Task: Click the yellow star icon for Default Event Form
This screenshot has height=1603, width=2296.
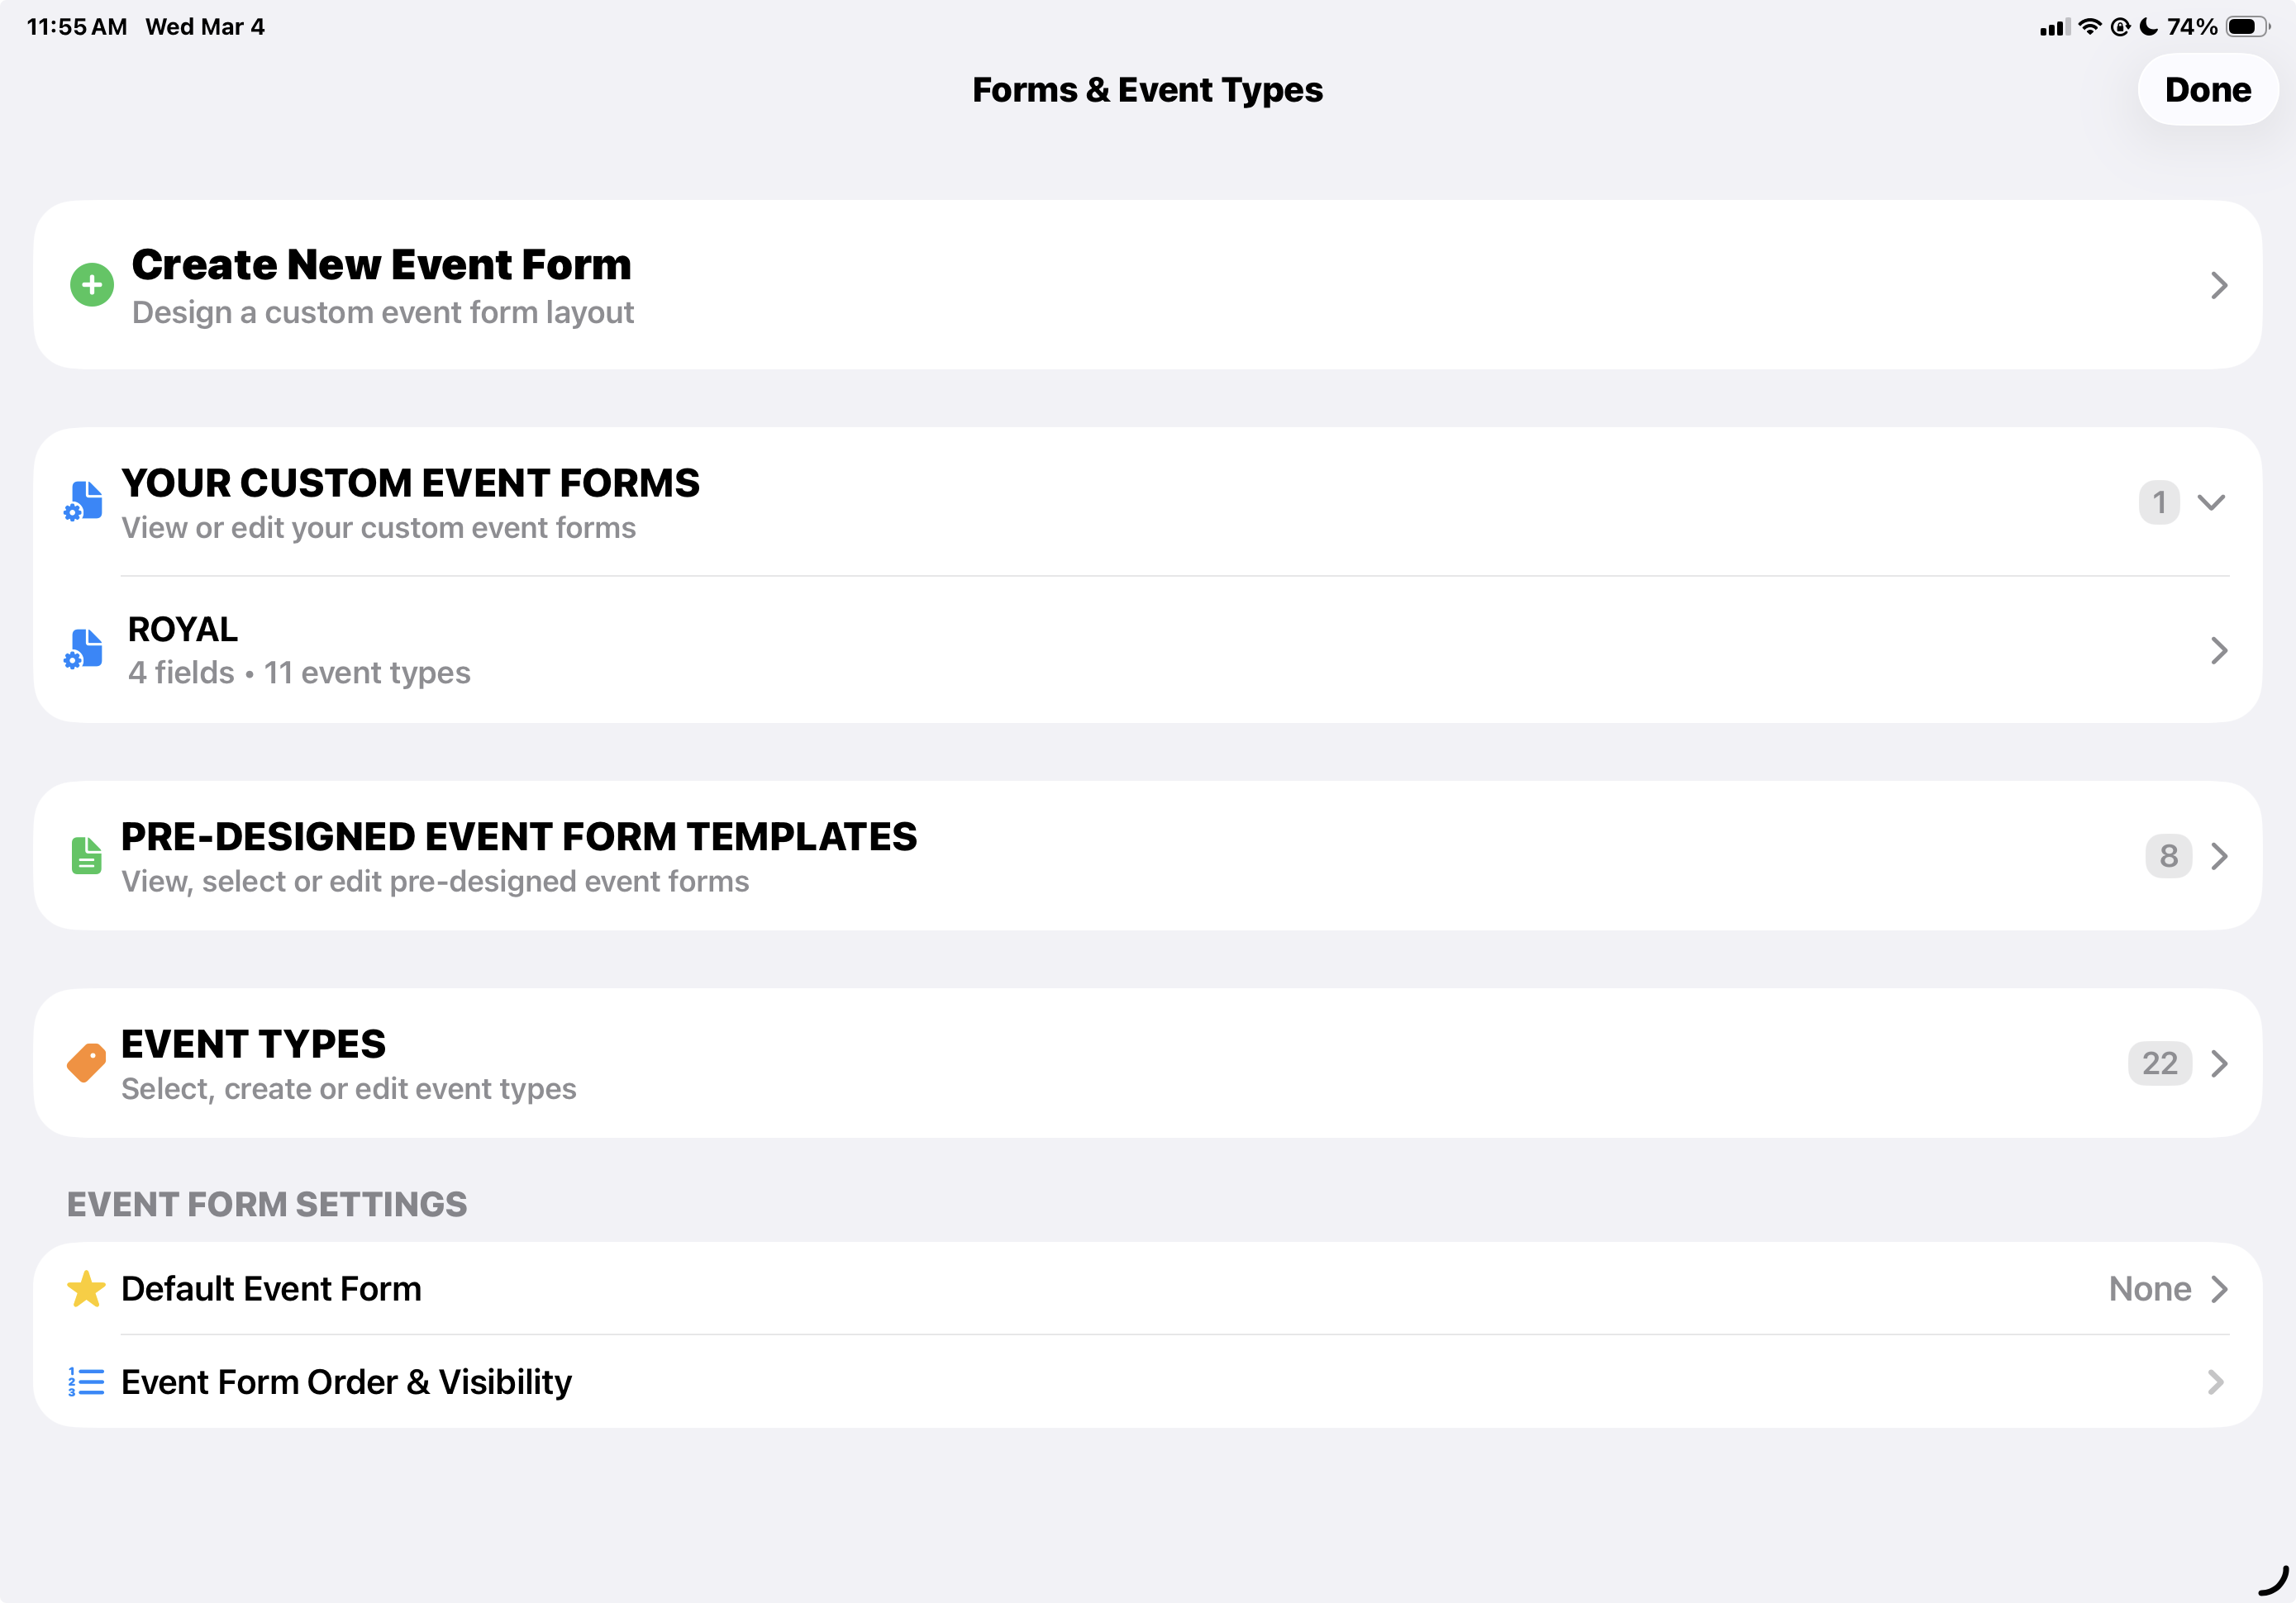Action: 86,1289
